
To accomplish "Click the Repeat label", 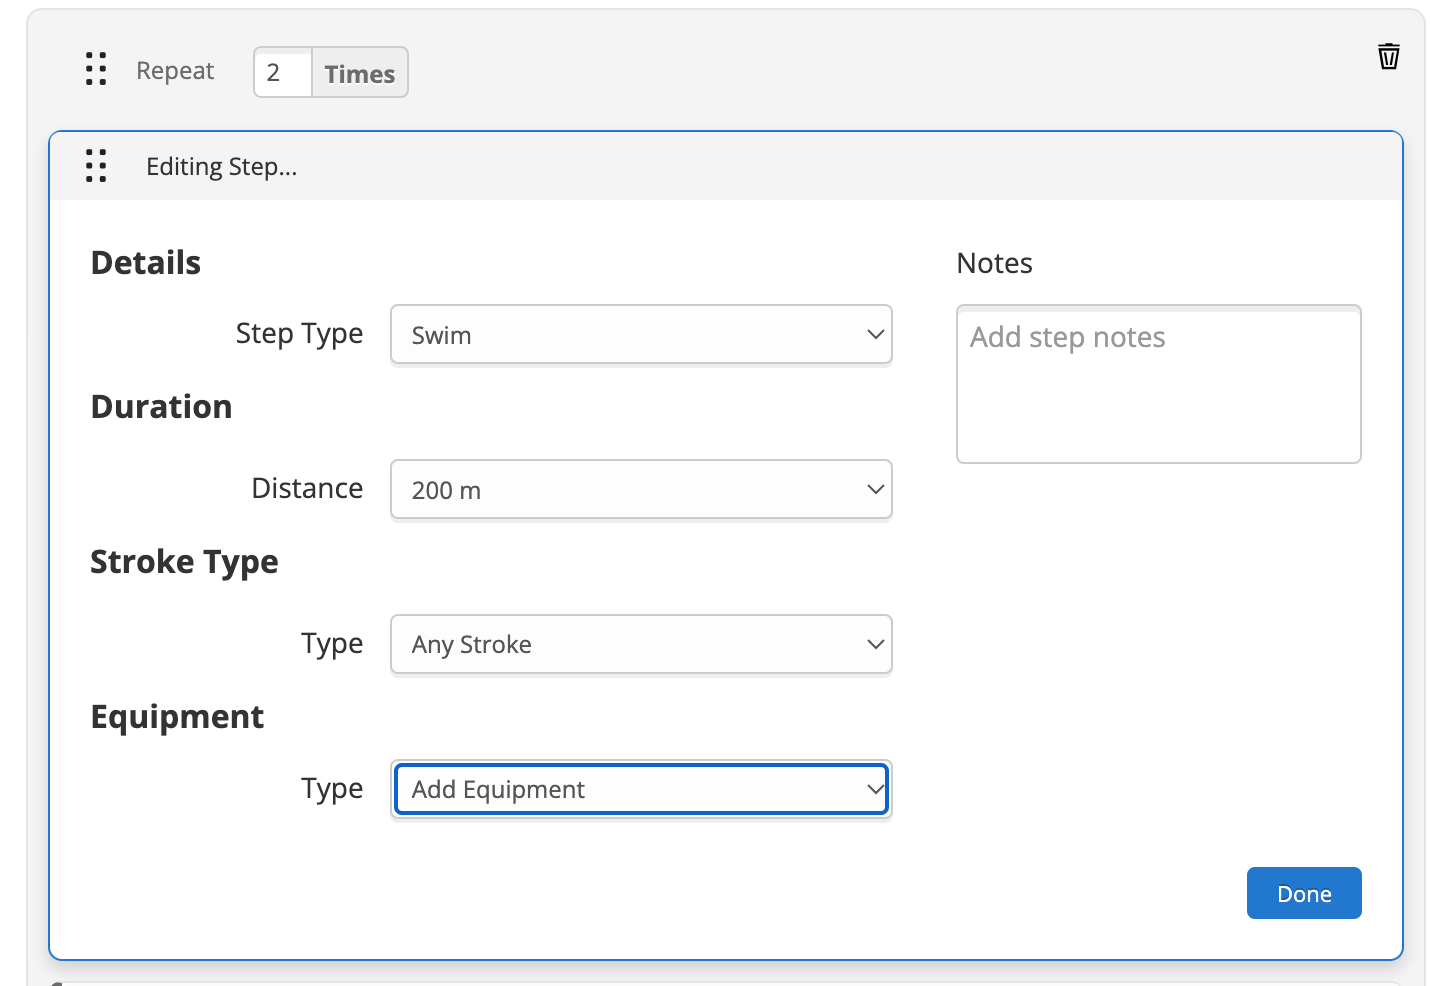I will click(175, 71).
